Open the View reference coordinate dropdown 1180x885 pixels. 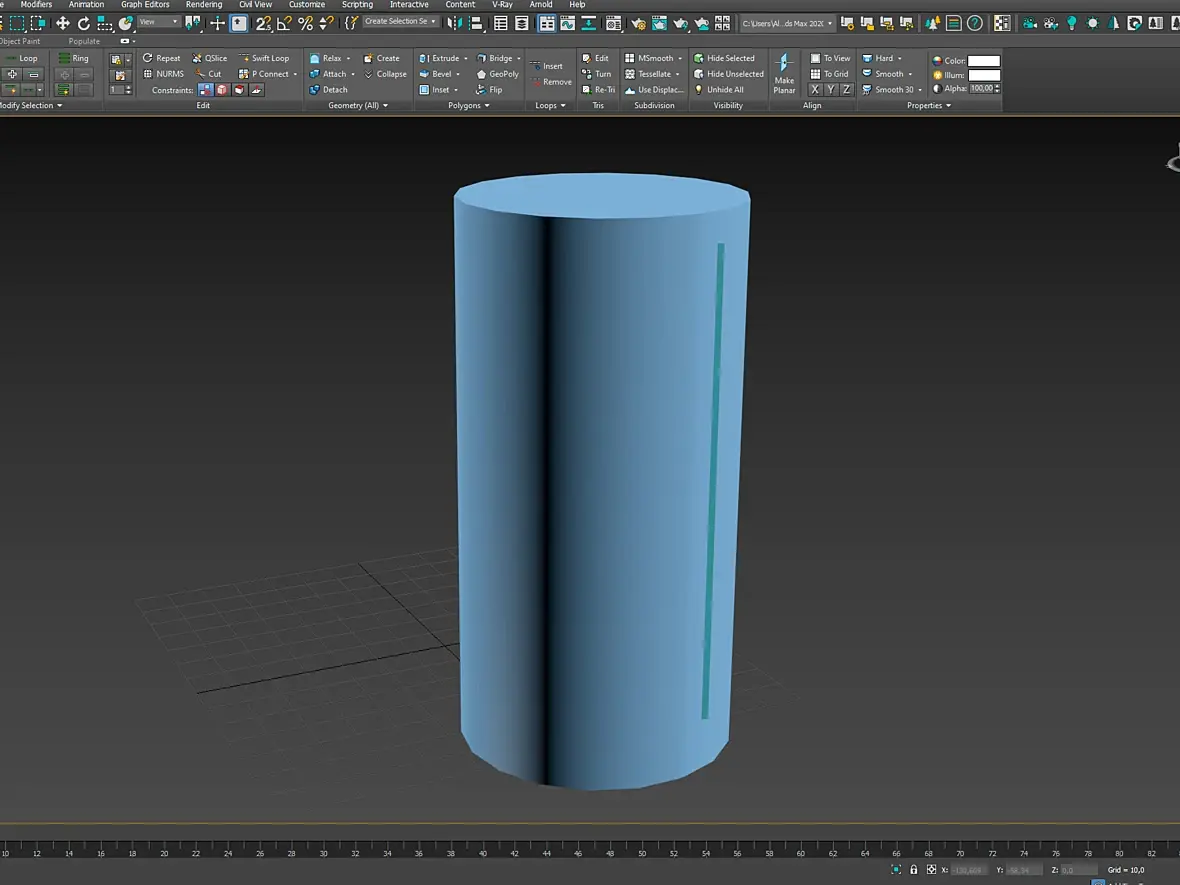(159, 22)
